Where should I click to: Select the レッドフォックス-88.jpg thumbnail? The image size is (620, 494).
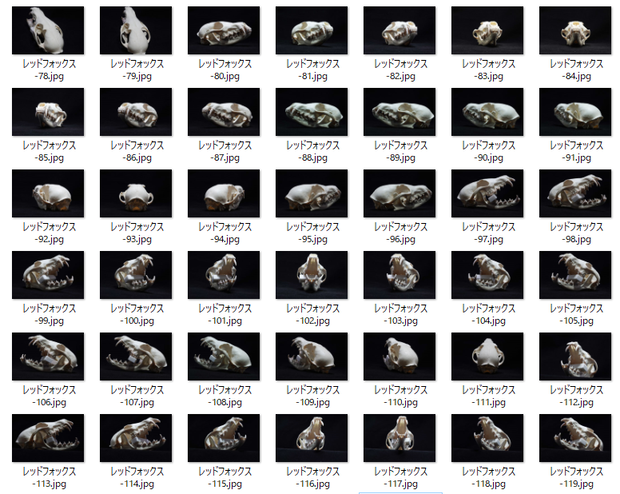pyautogui.click(x=312, y=112)
